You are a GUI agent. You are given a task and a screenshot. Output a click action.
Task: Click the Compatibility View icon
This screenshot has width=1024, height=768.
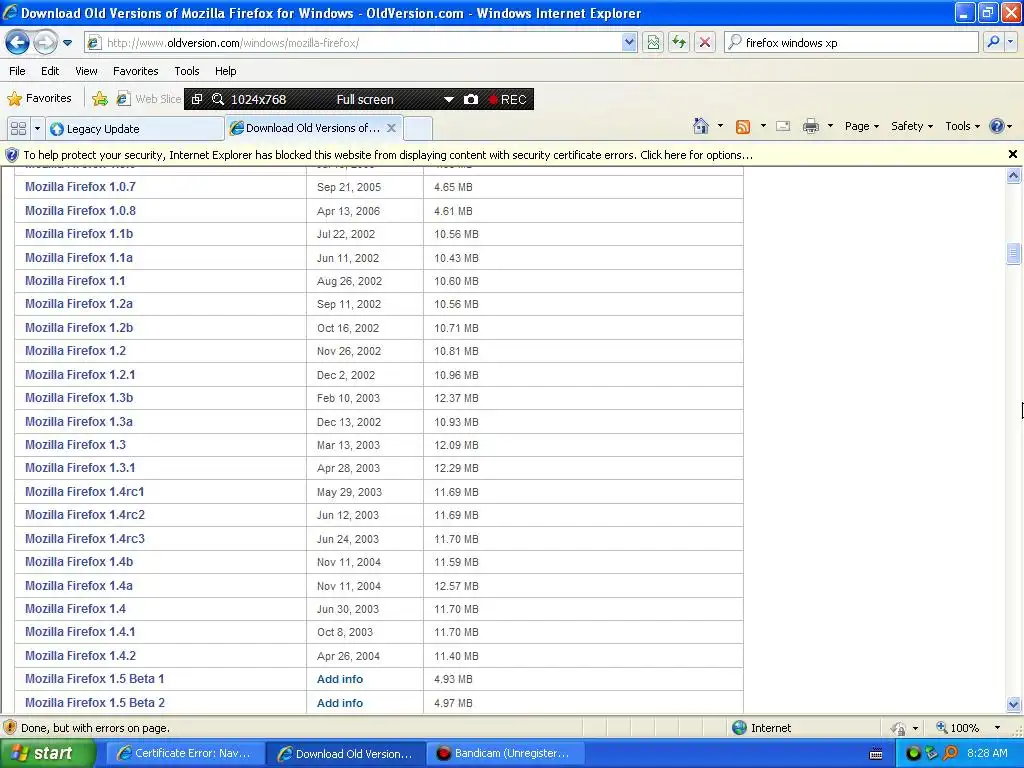point(653,42)
